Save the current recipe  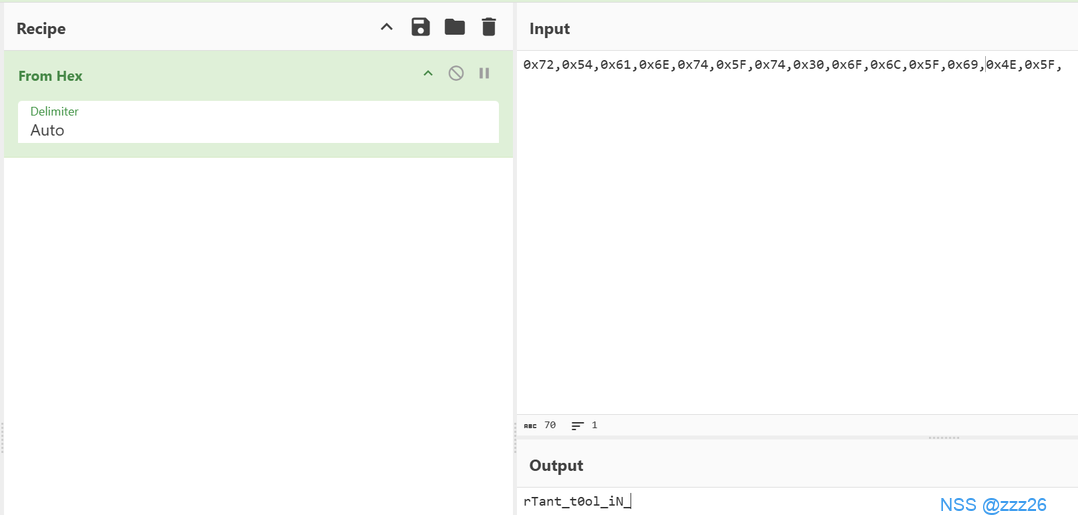pos(421,27)
